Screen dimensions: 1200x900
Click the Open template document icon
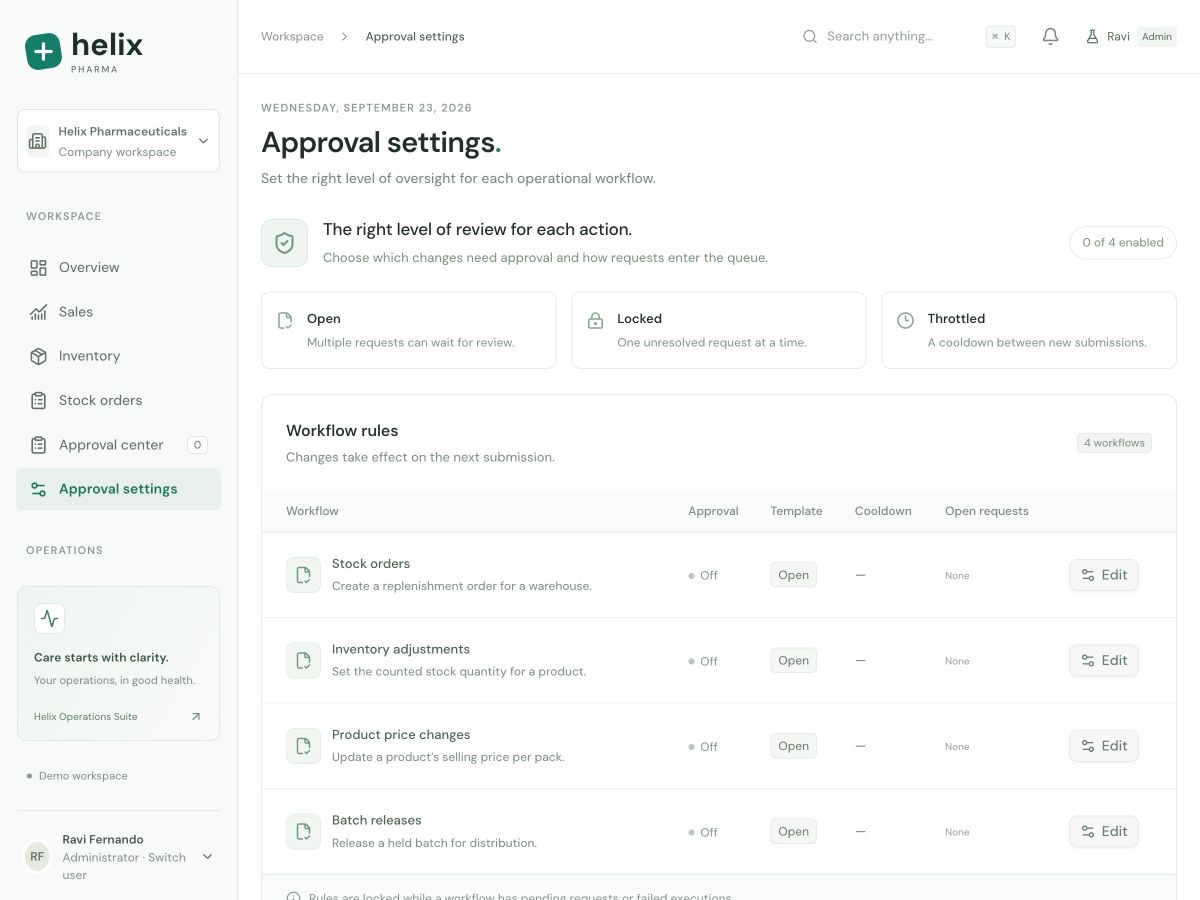(285, 320)
